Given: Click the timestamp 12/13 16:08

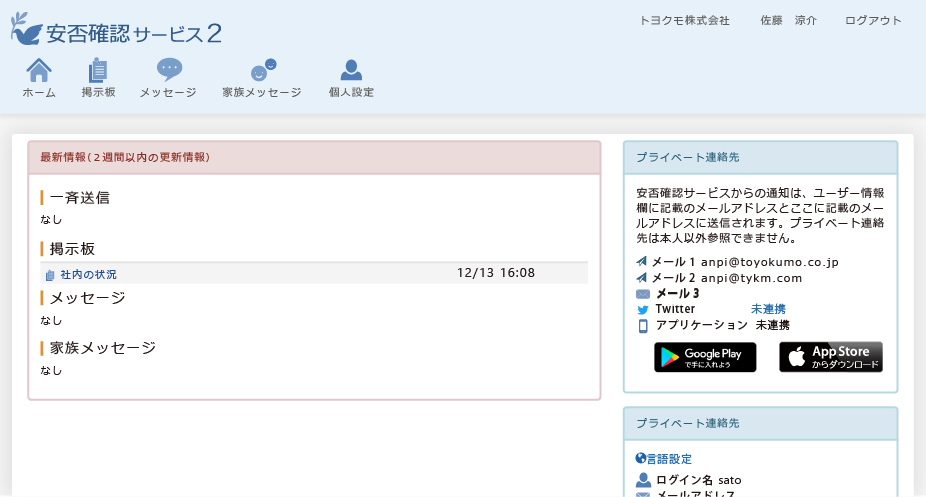Looking at the screenshot, I should tap(496, 273).
